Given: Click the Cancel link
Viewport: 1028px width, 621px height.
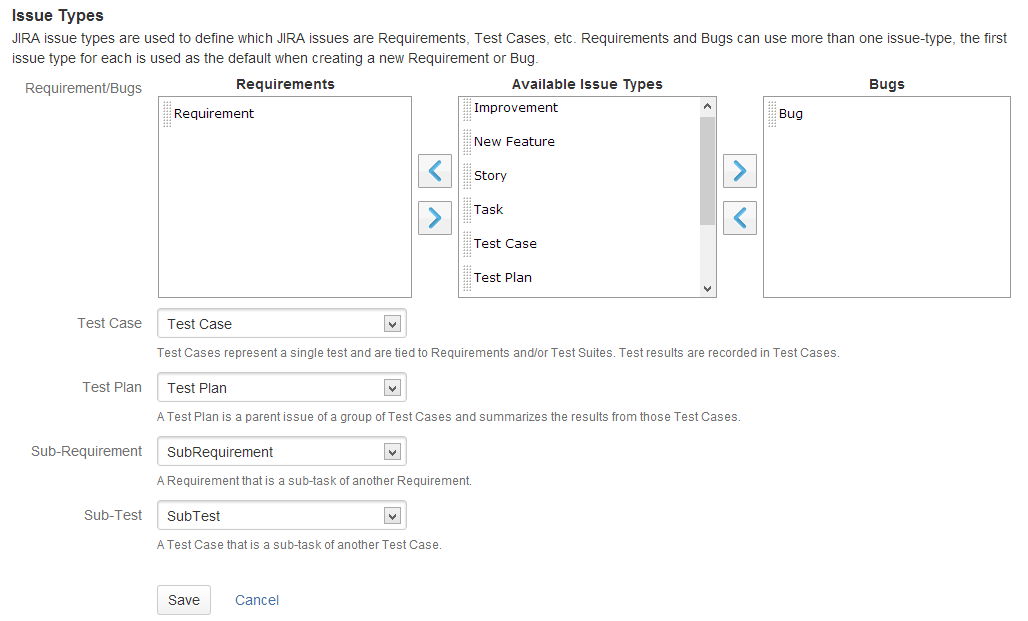Looking at the screenshot, I should pos(257,600).
